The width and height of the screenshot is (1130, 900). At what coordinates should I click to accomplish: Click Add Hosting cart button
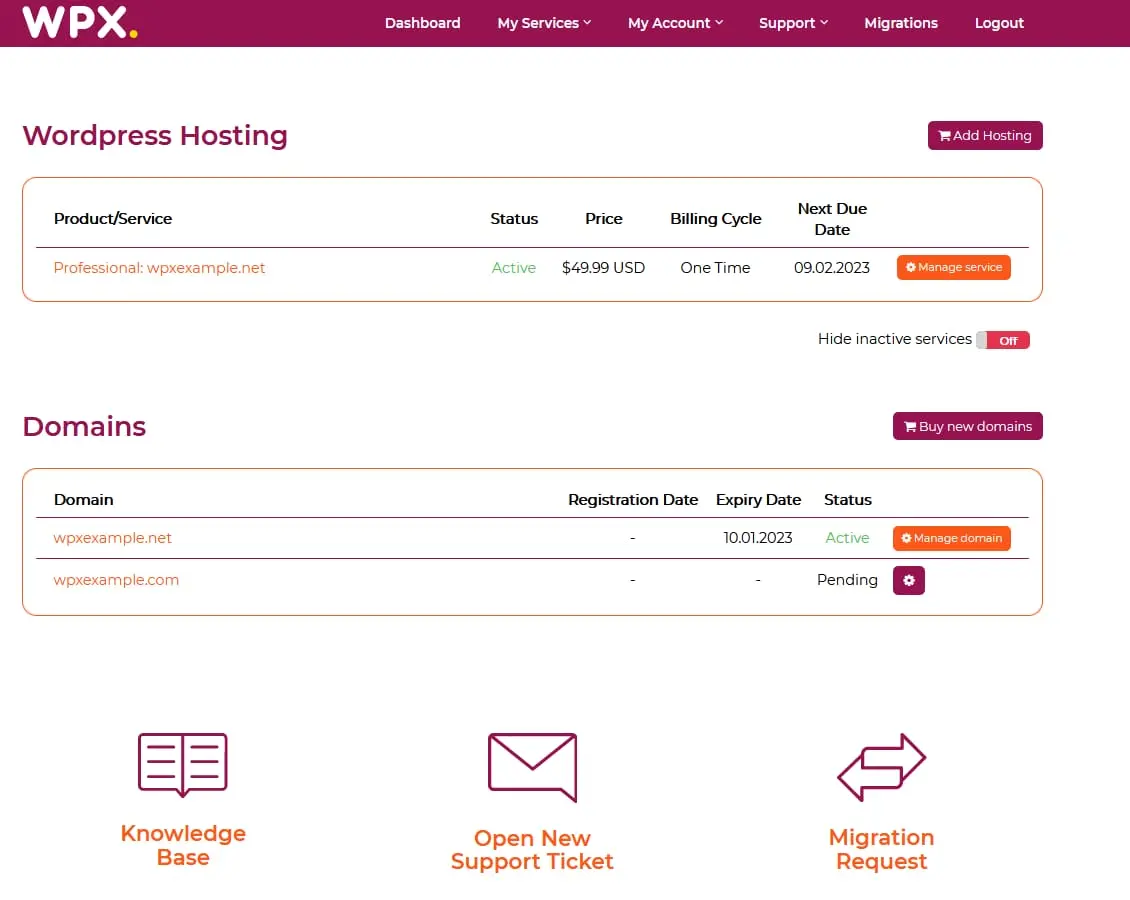[x=985, y=136]
